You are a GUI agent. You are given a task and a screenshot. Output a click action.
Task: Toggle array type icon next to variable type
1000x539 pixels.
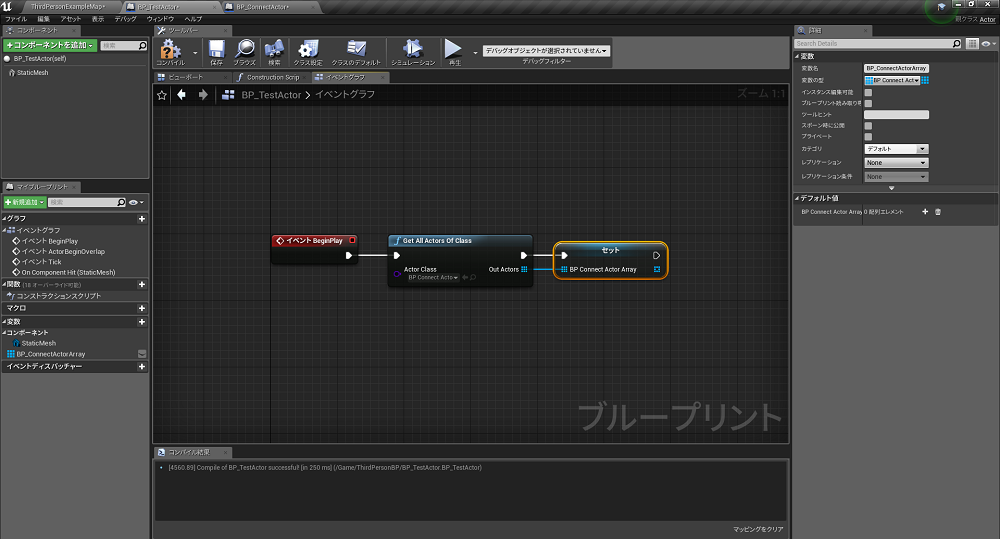pos(925,80)
